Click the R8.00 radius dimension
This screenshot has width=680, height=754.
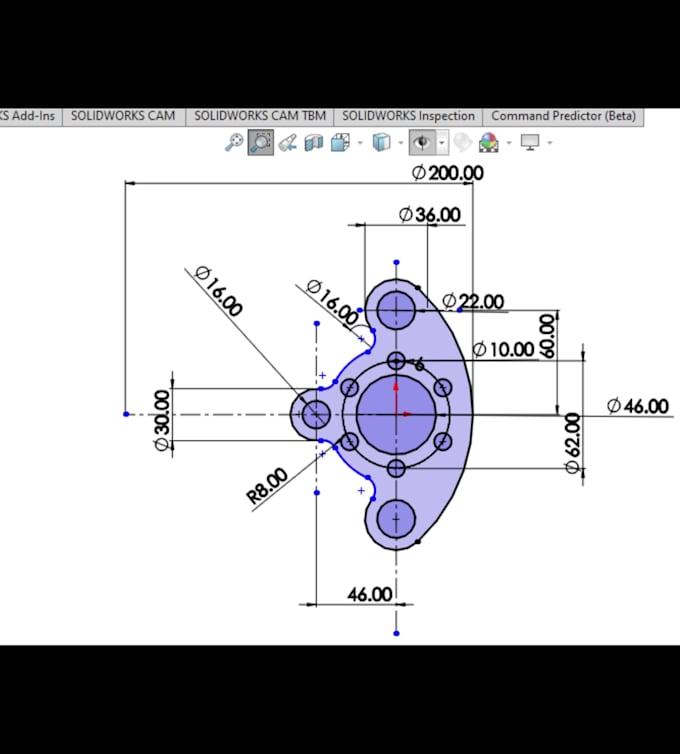(267, 486)
